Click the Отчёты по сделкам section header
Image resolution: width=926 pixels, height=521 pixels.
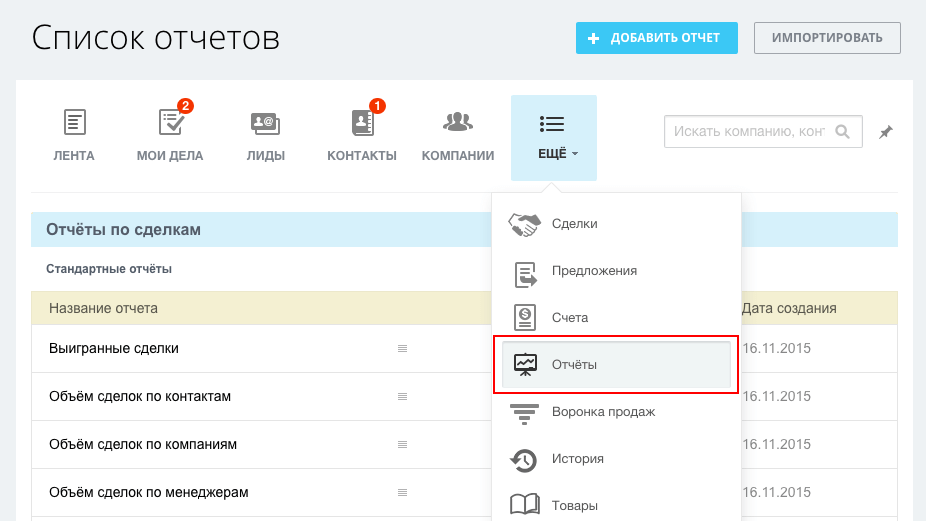123,230
